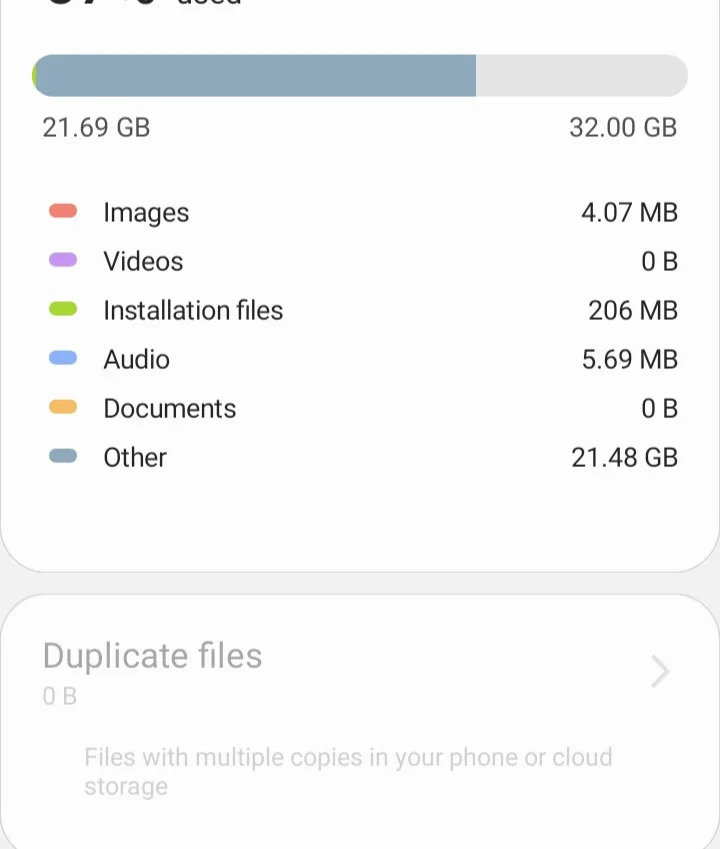Open the Other storage category label
The image size is (720, 849).
pyautogui.click(x=135, y=457)
